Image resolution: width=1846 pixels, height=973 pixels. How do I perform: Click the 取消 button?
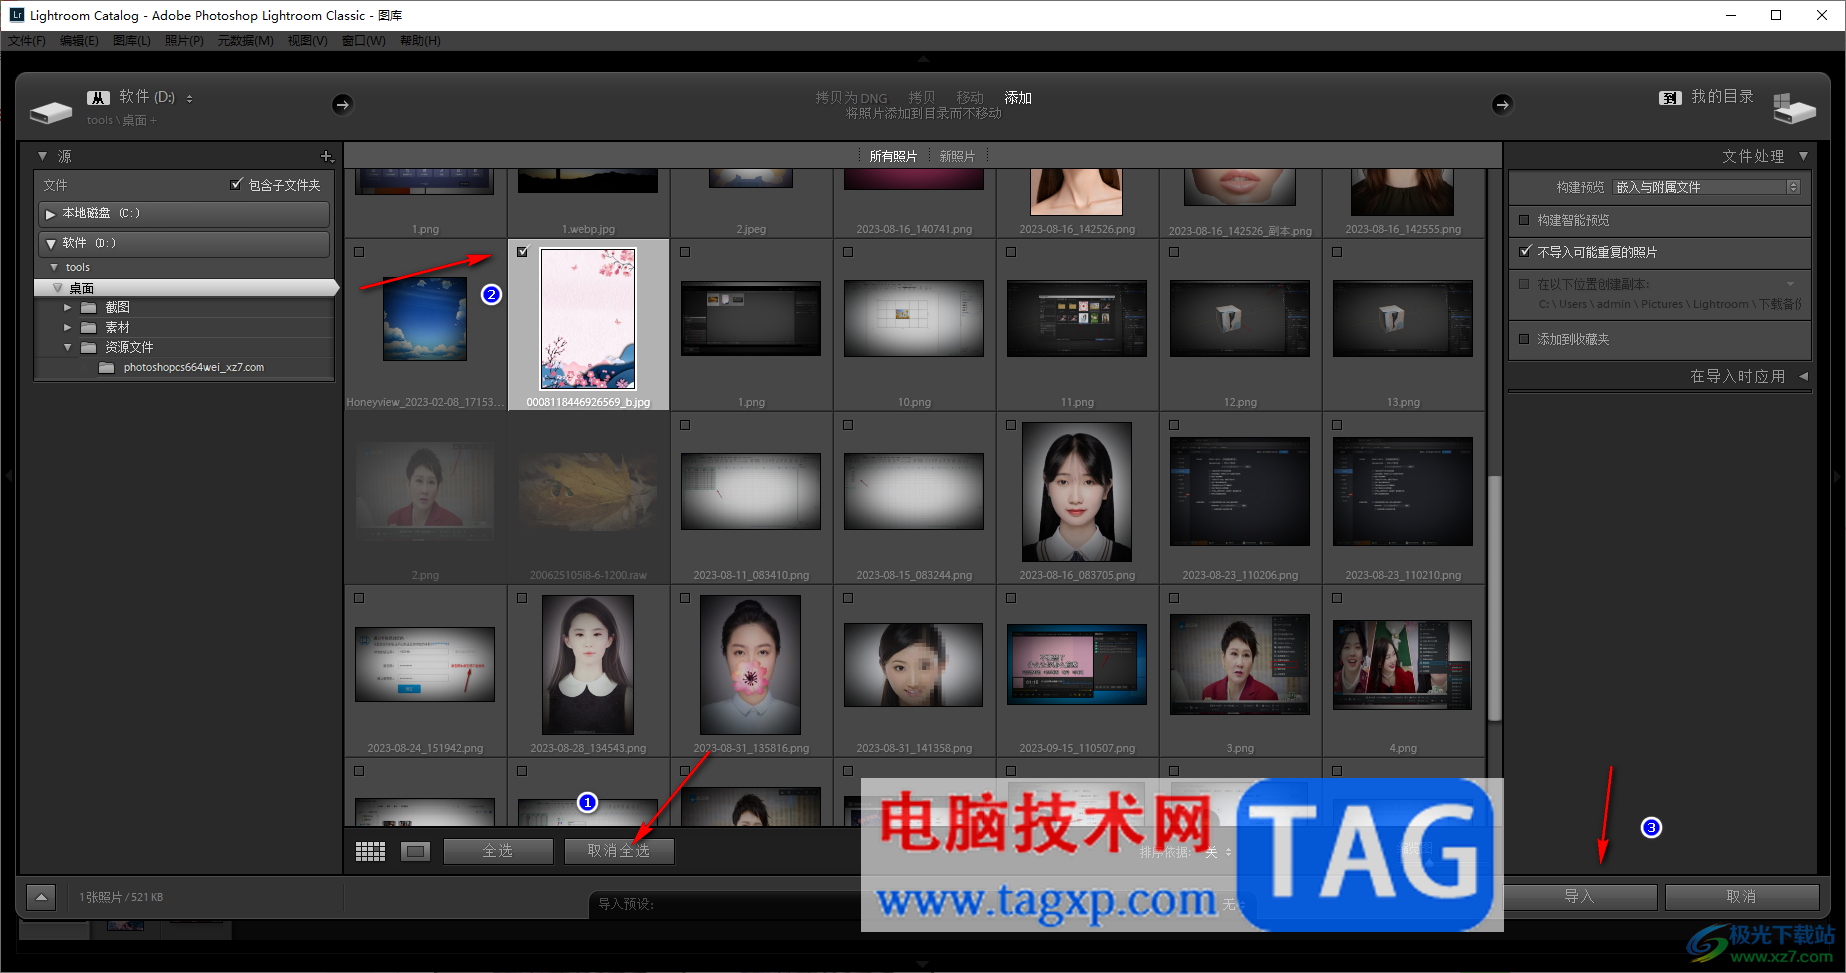pos(1741,897)
